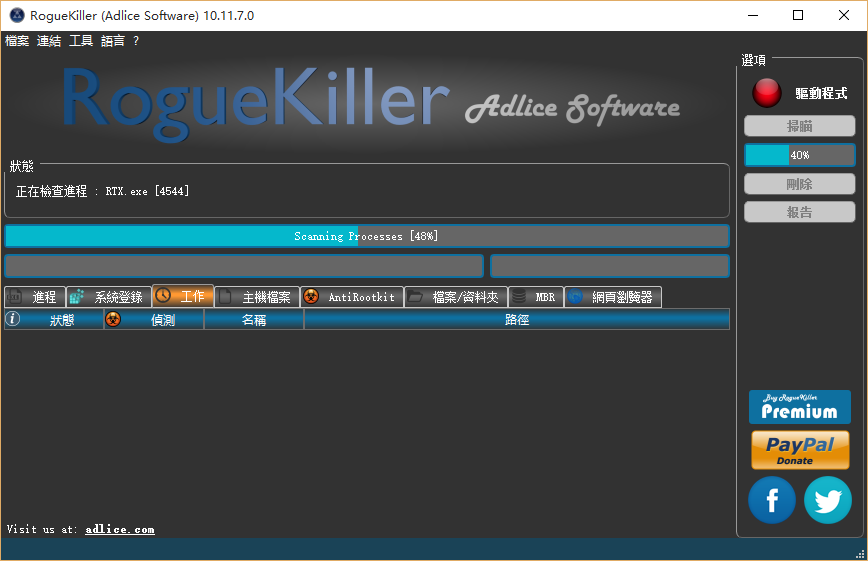The width and height of the screenshot is (868, 561).
Task: Open the Buy RogueKiller Premium banner
Action: click(799, 407)
